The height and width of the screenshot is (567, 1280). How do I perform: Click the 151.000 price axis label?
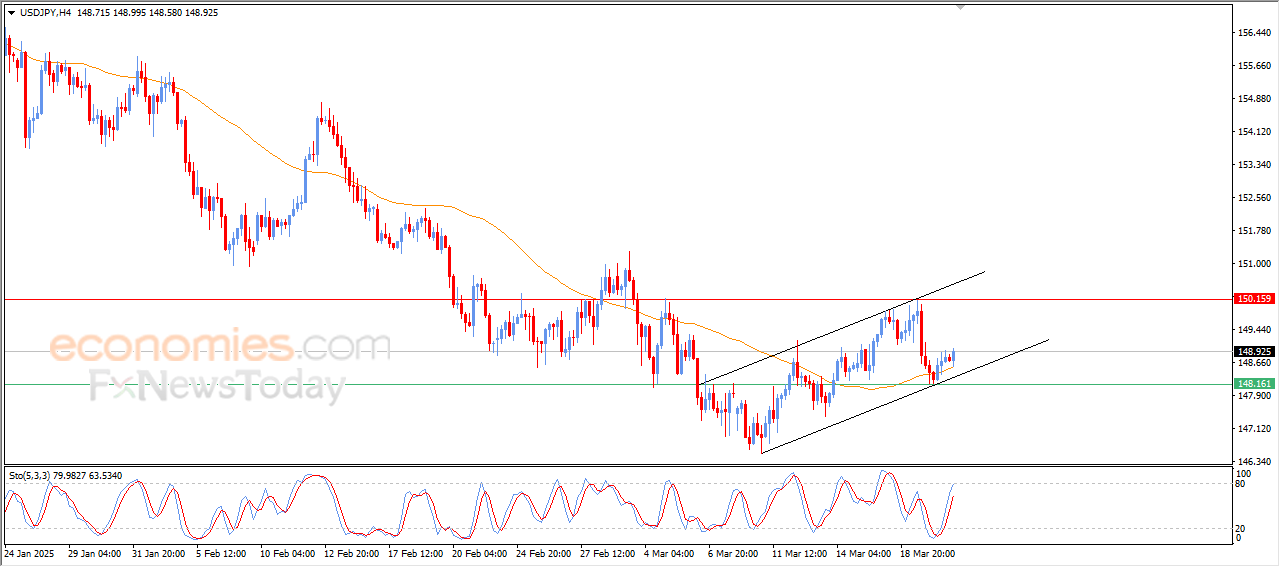[x=1254, y=264]
